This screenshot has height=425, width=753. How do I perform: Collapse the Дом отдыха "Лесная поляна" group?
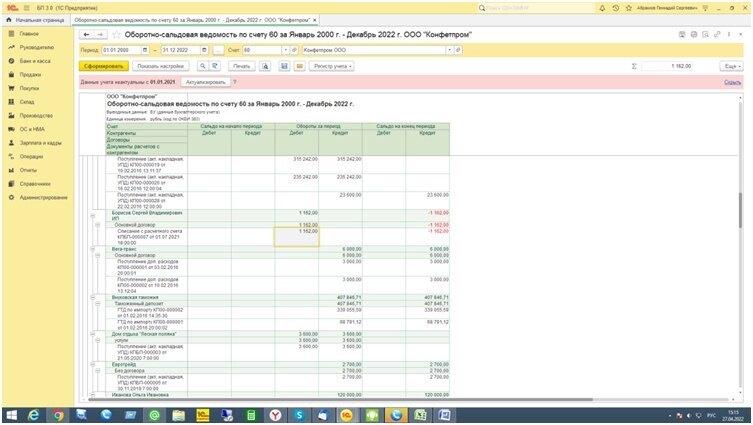click(x=92, y=334)
